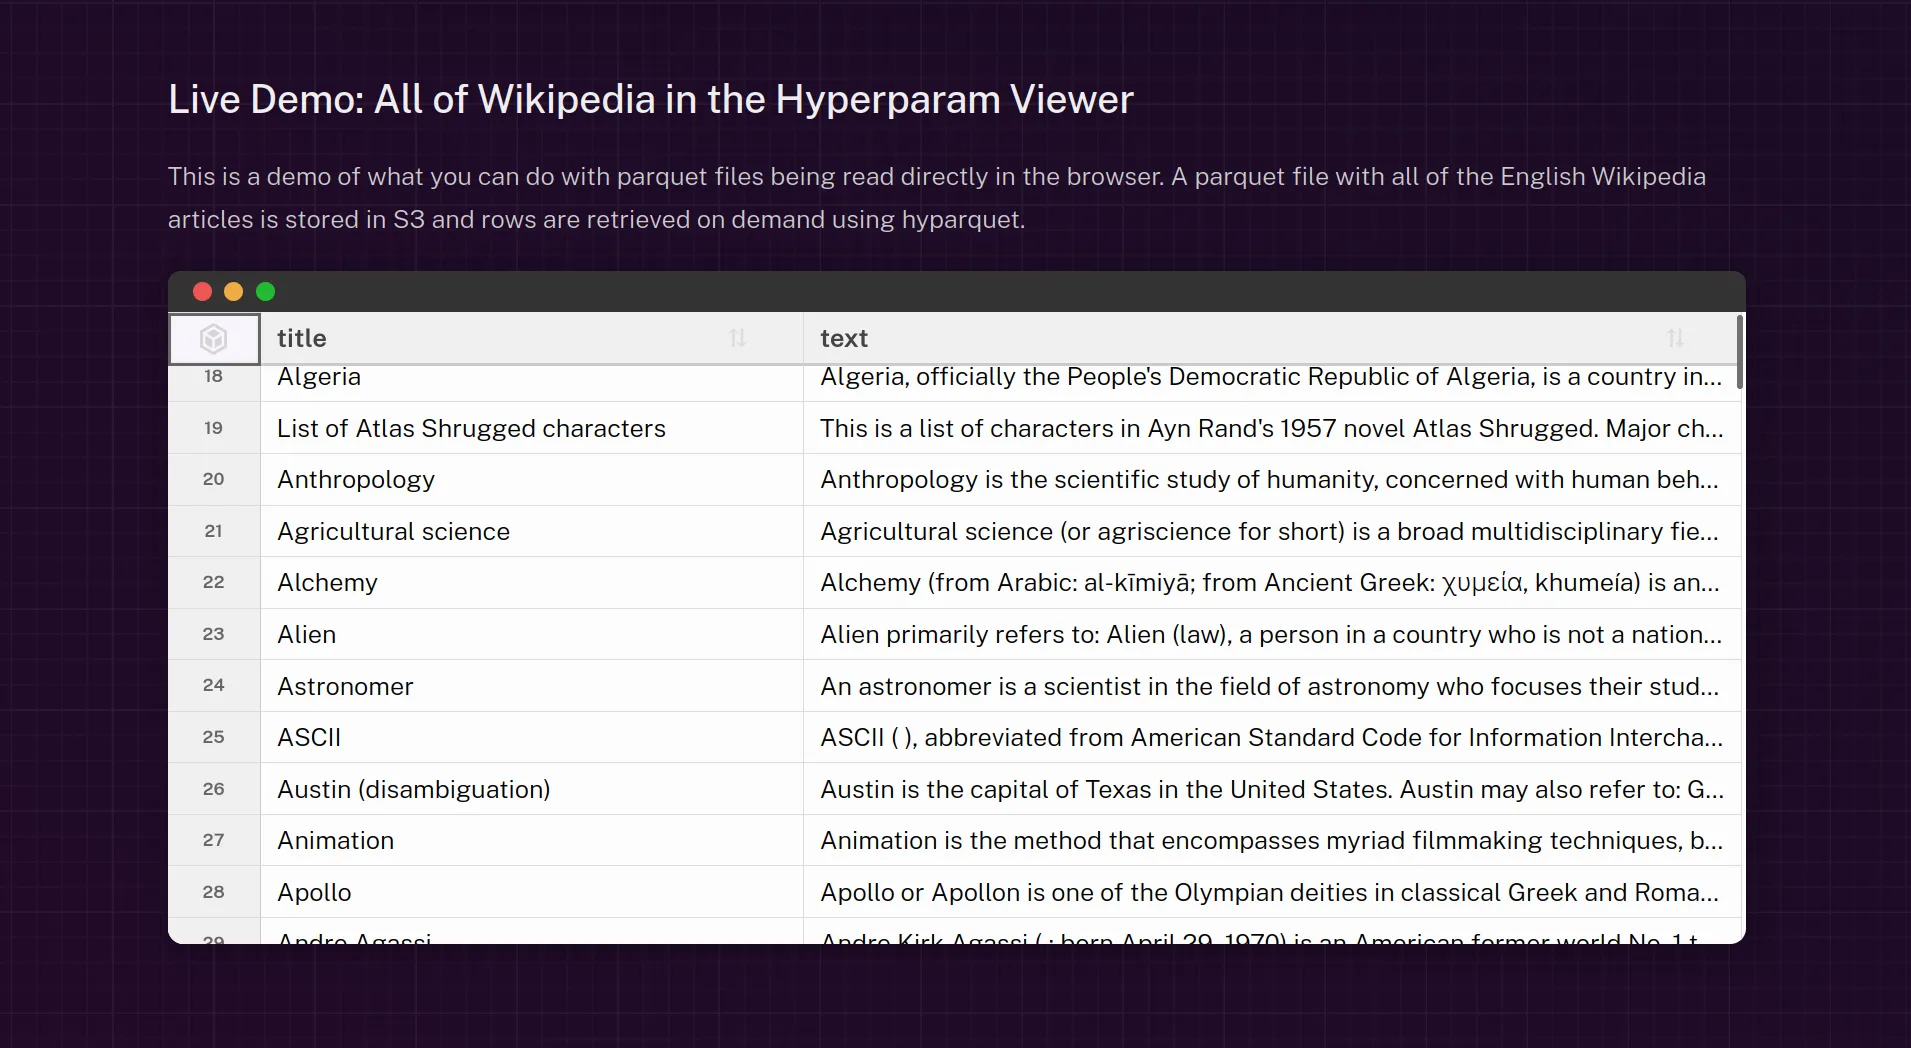The height and width of the screenshot is (1048, 1911).
Task: Expand the truncated text of the Apollo row
Action: click(1270, 892)
